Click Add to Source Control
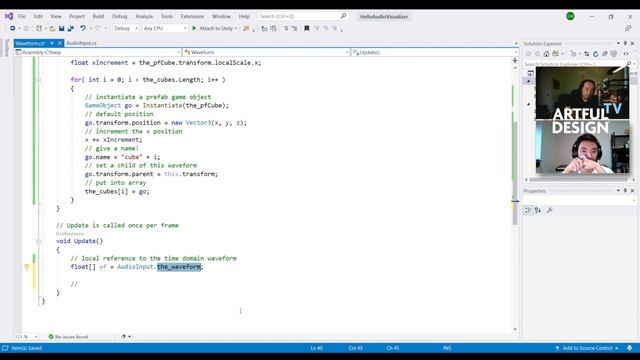 point(587,348)
